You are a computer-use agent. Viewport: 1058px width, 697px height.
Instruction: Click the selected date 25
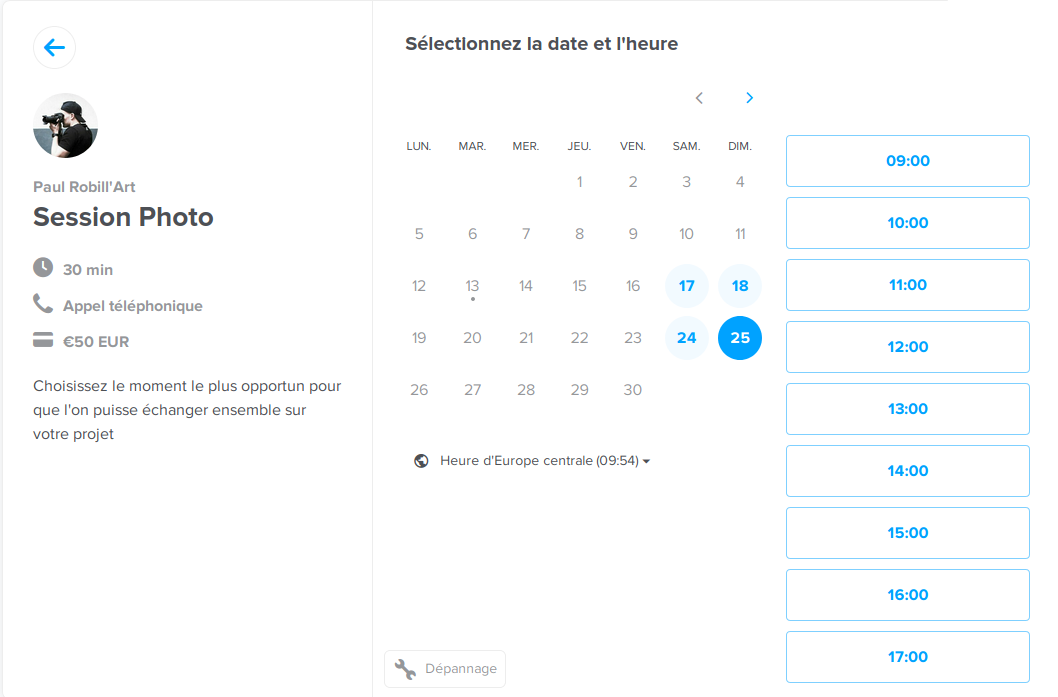tap(740, 338)
